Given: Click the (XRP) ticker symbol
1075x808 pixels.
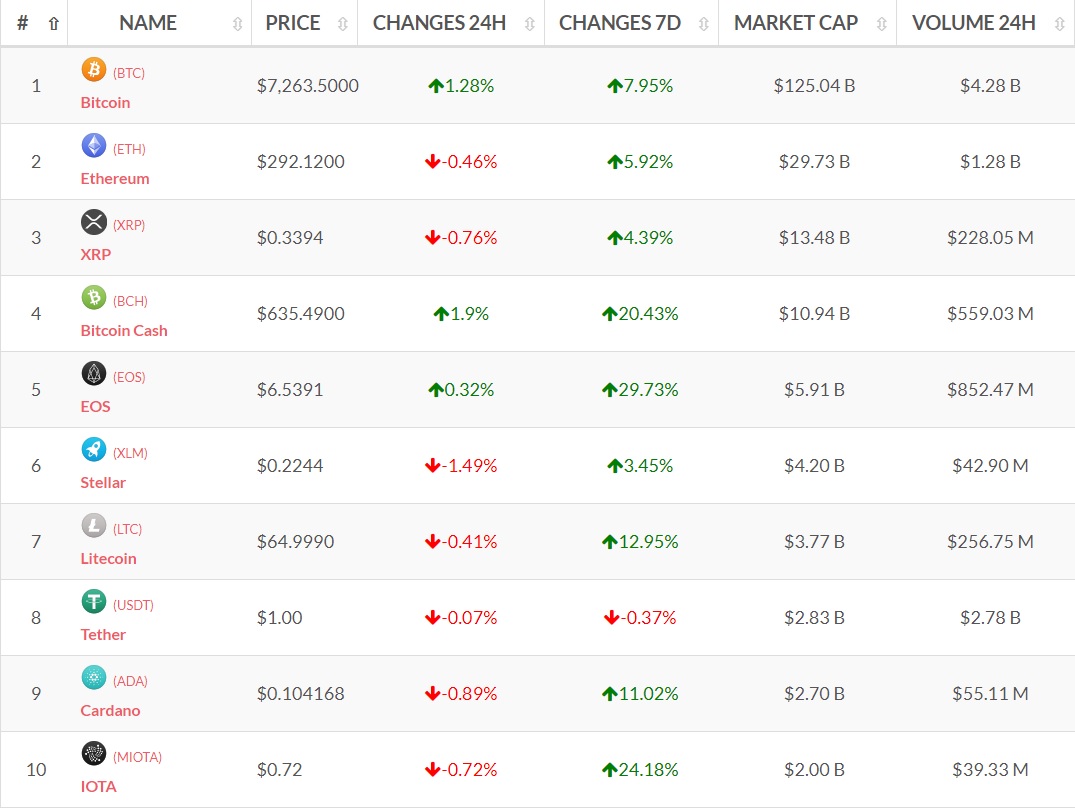Looking at the screenshot, I should (x=129, y=225).
